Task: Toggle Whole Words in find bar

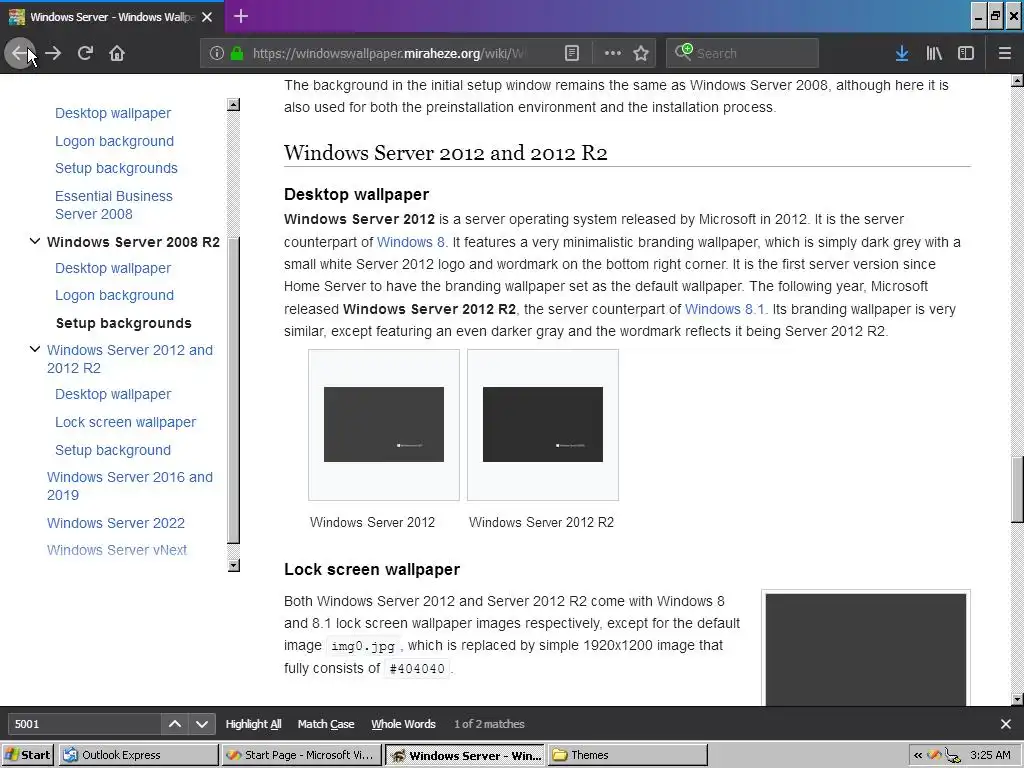Action: [x=403, y=724]
